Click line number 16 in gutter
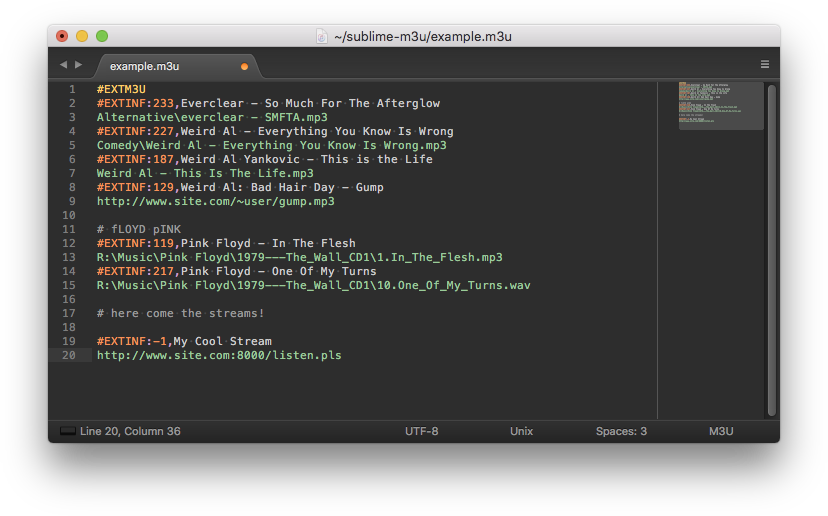The width and height of the screenshot is (828, 516). point(69,299)
